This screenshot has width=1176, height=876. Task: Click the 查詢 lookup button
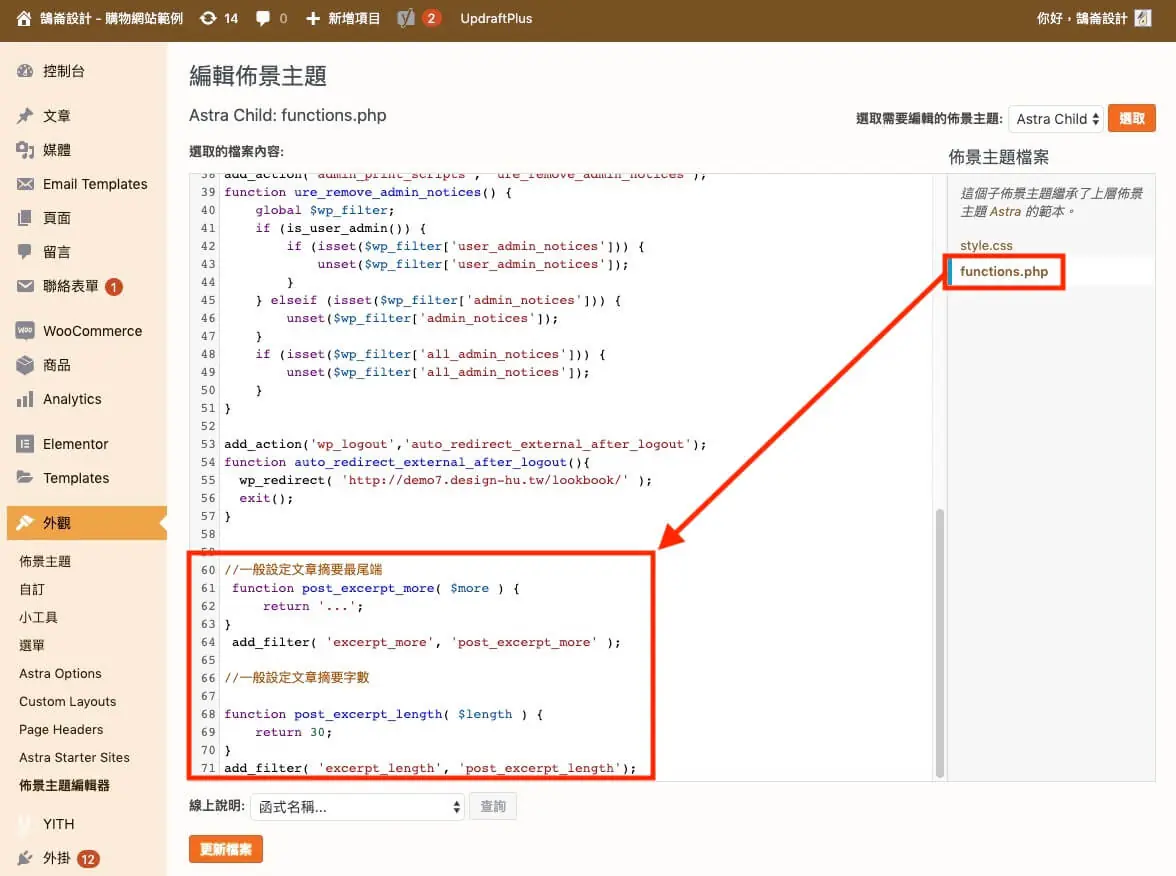[493, 807]
